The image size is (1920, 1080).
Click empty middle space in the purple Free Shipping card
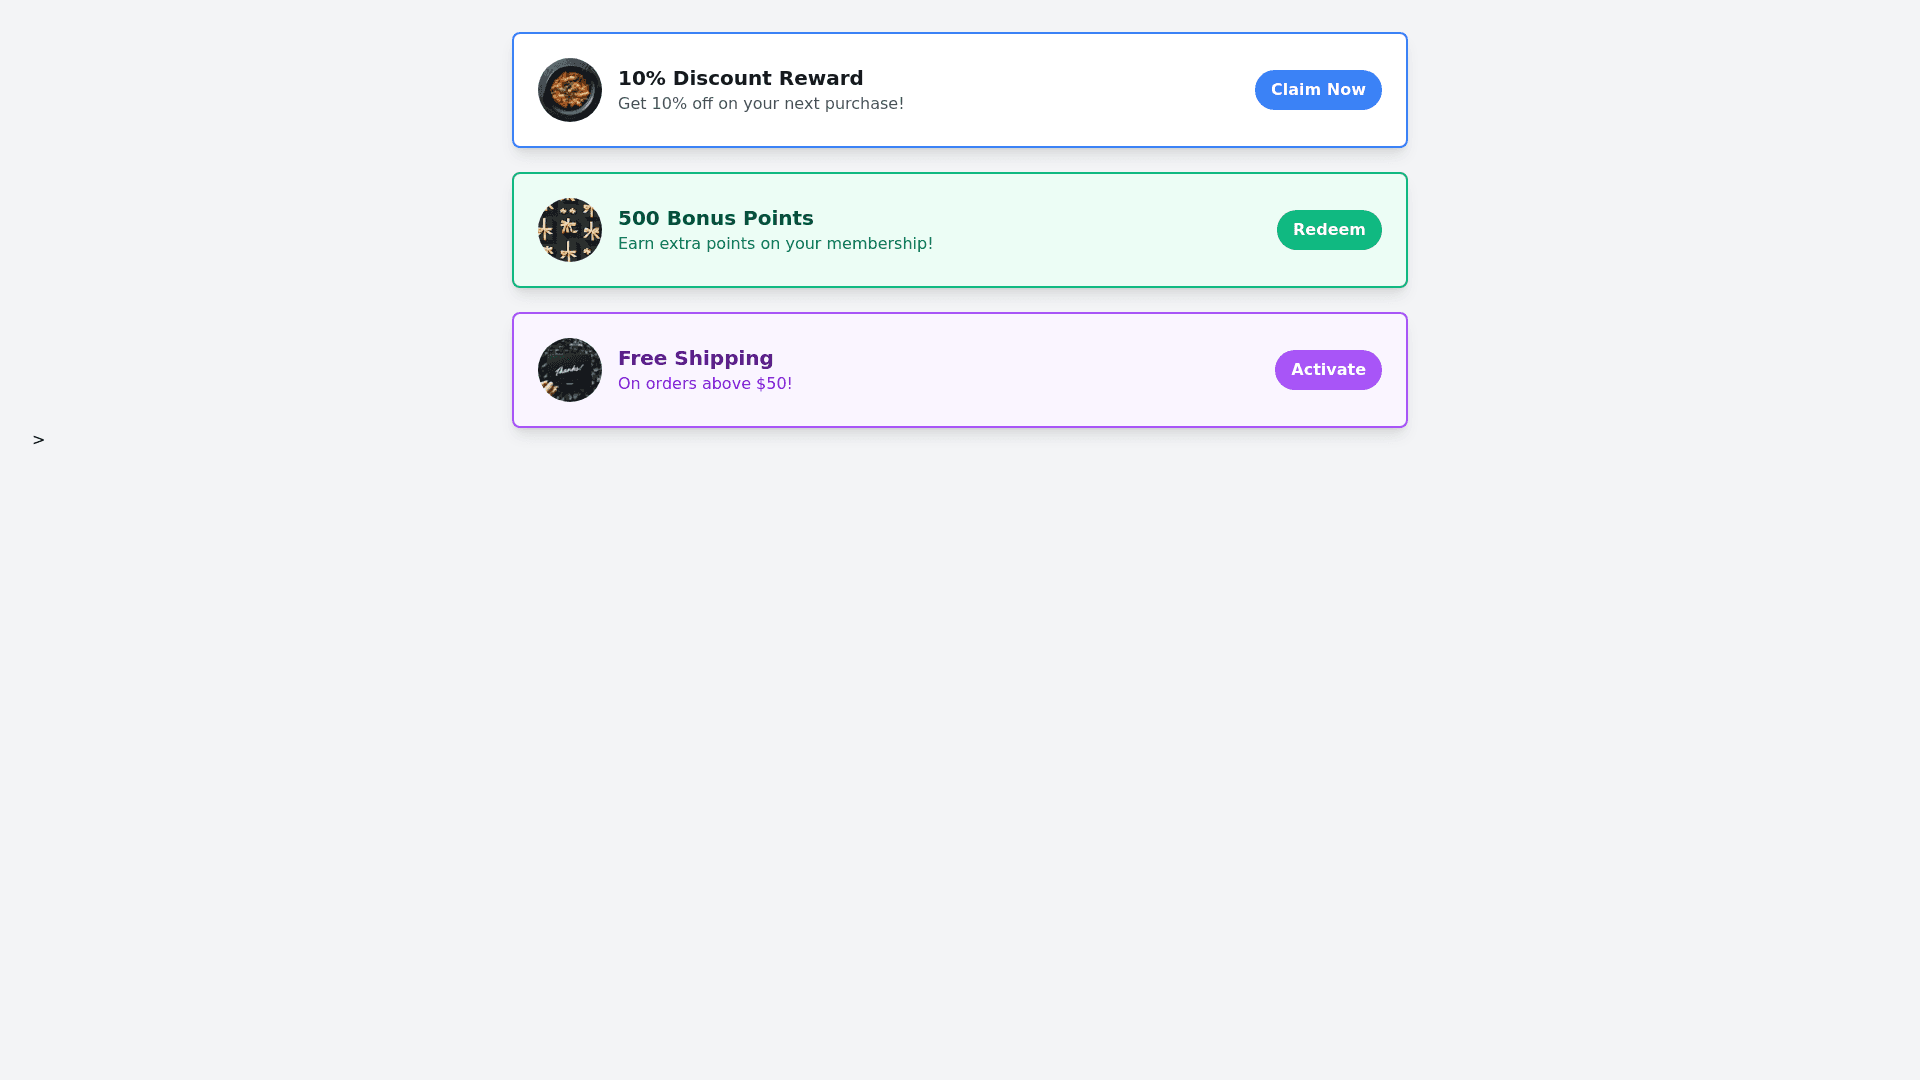(x=1030, y=370)
